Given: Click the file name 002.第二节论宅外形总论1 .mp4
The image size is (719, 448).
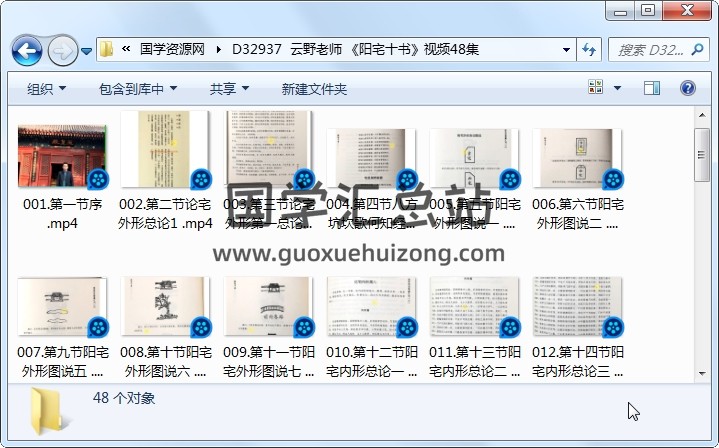Looking at the screenshot, I should (x=165, y=214).
